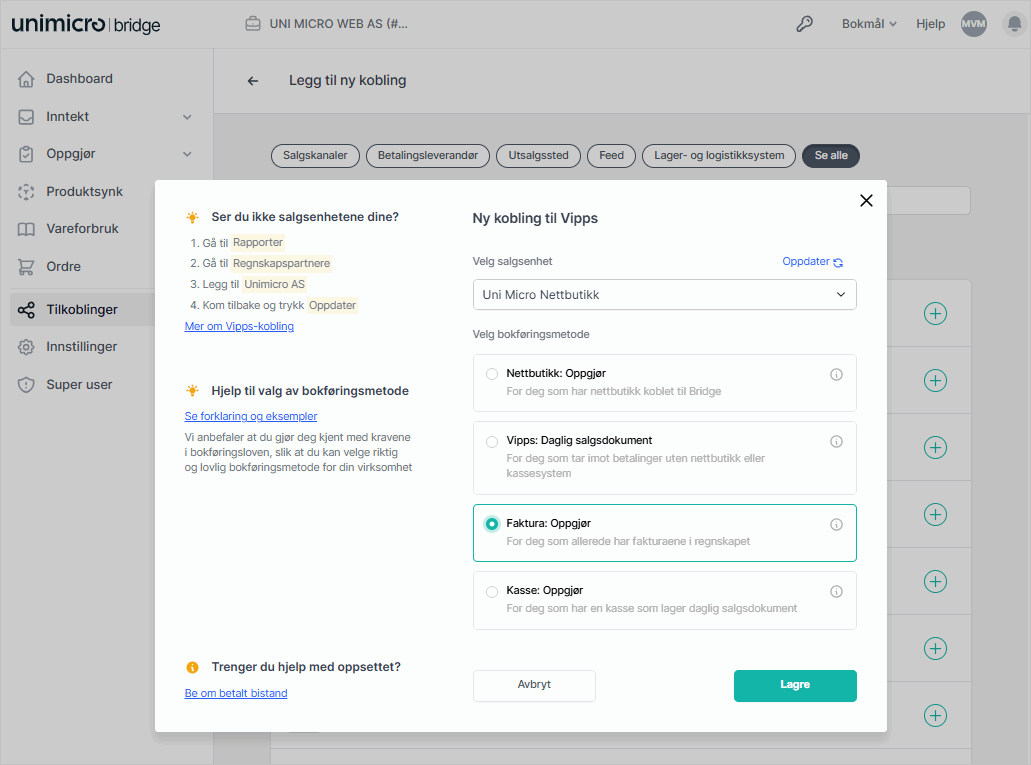1031x765 pixels.
Task: Open the Dashboard home icon
Action: [26, 79]
